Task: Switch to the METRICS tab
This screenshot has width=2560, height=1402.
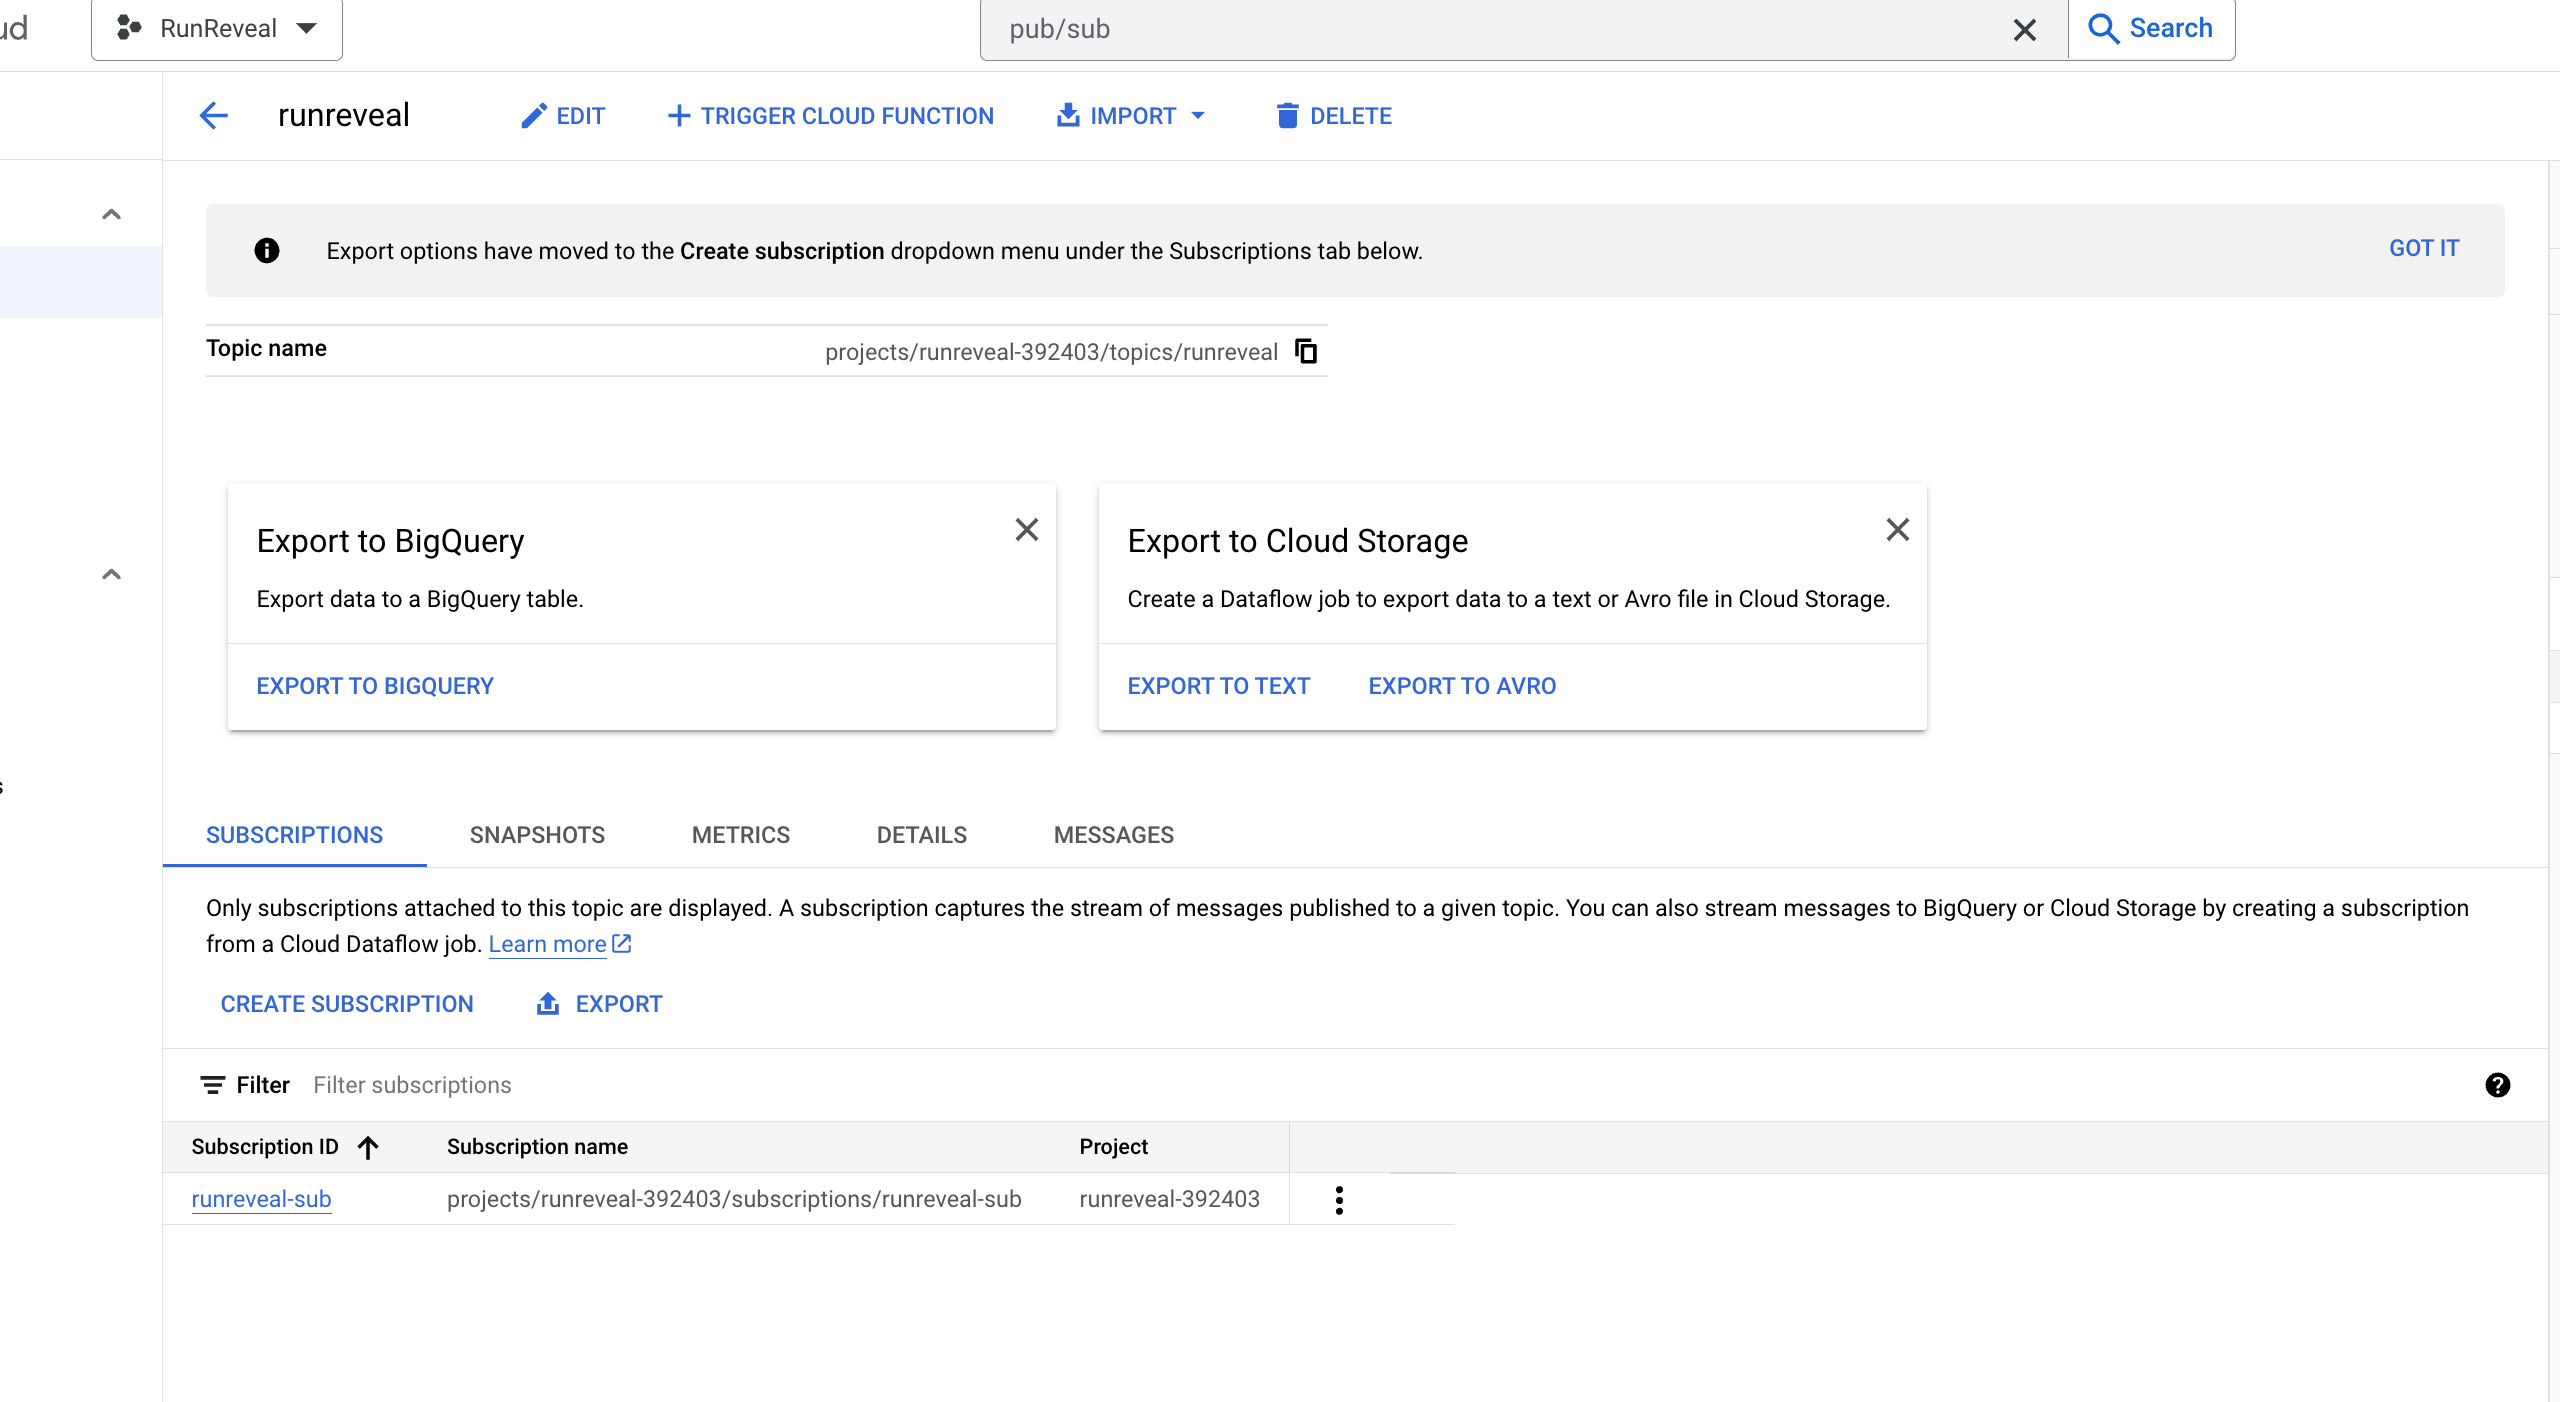Action: click(x=740, y=835)
